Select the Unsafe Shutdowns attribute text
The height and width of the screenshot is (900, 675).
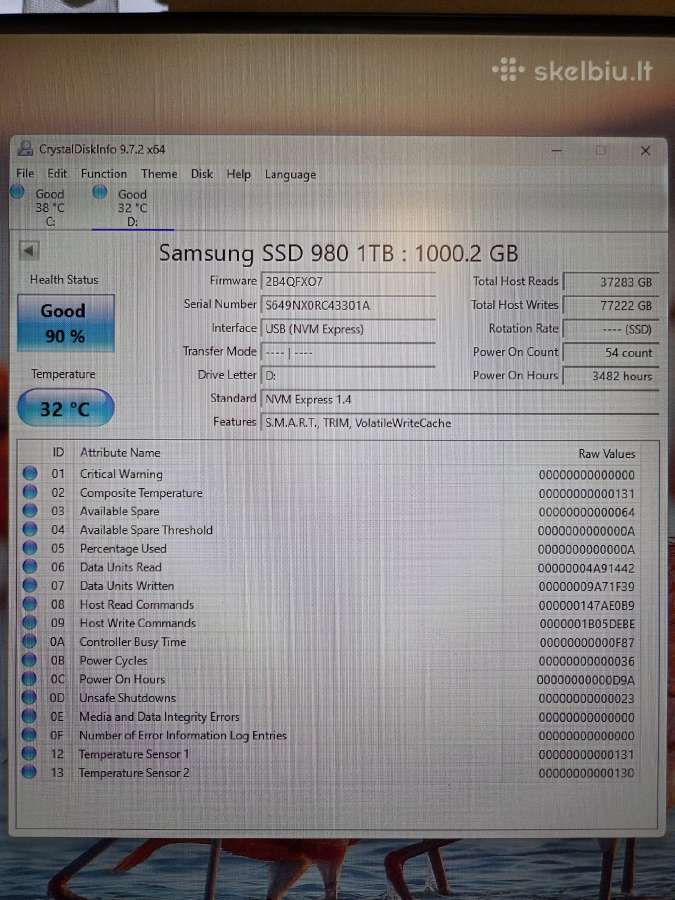(x=127, y=698)
